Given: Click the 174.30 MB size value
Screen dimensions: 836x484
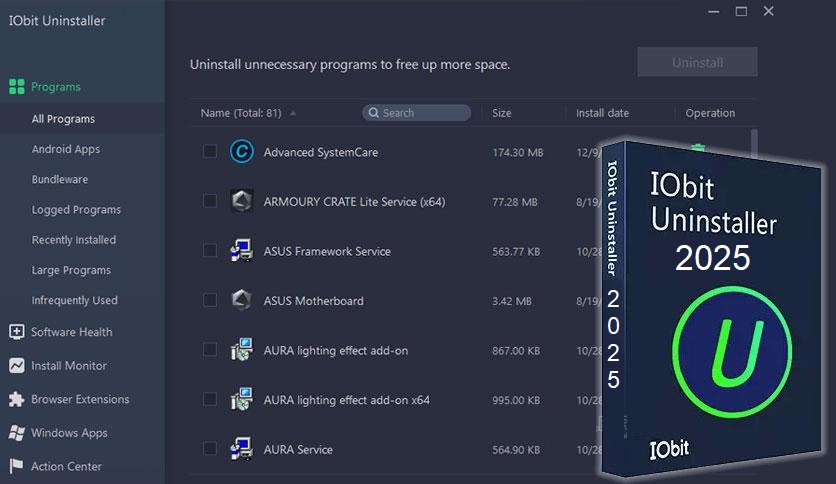Looking at the screenshot, I should [518, 152].
